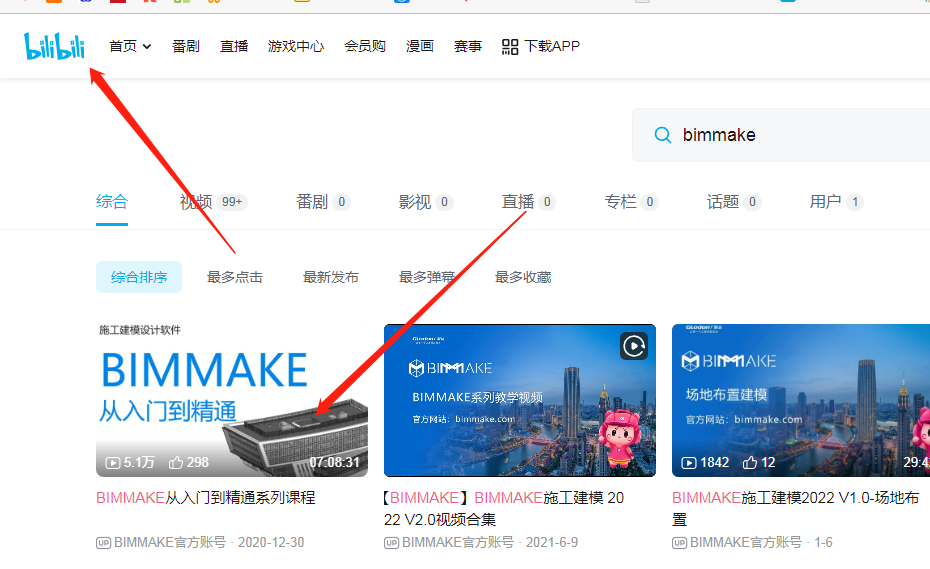Viewport: 930px width, 569px height.
Task: Select the 综合 results tab
Action: pos(112,202)
